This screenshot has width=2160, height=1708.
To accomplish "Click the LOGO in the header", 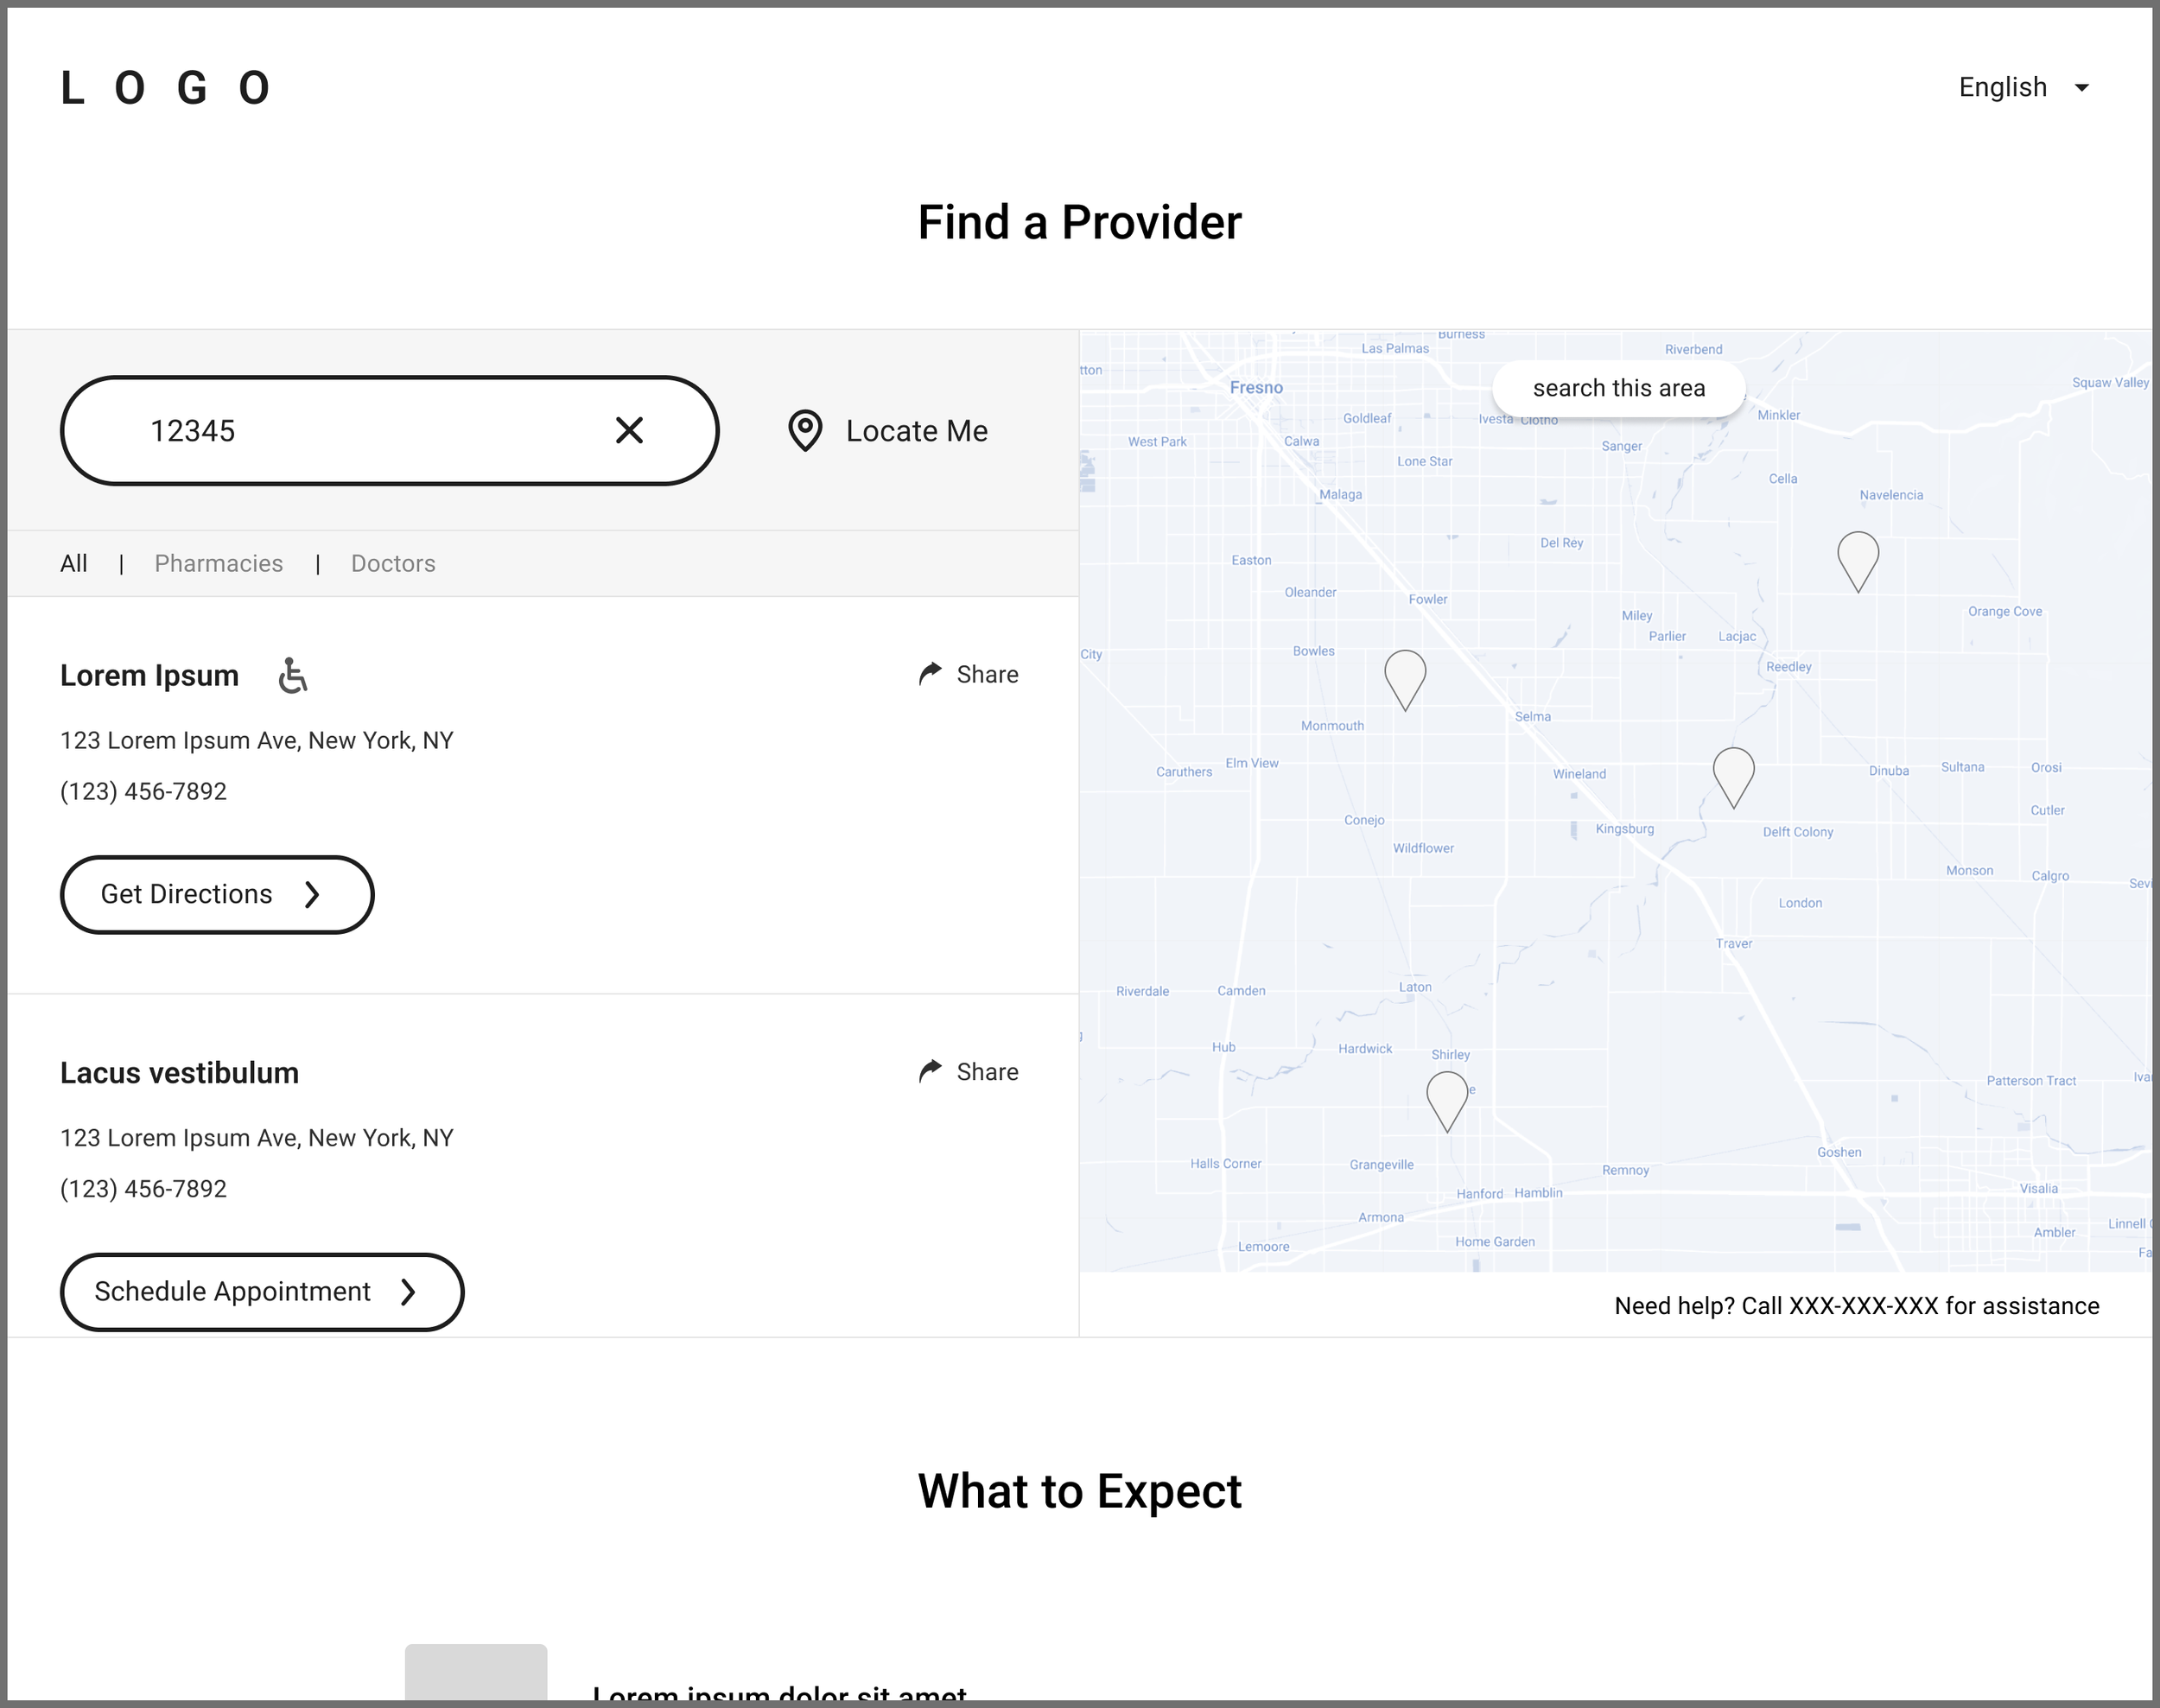I will [166, 88].
